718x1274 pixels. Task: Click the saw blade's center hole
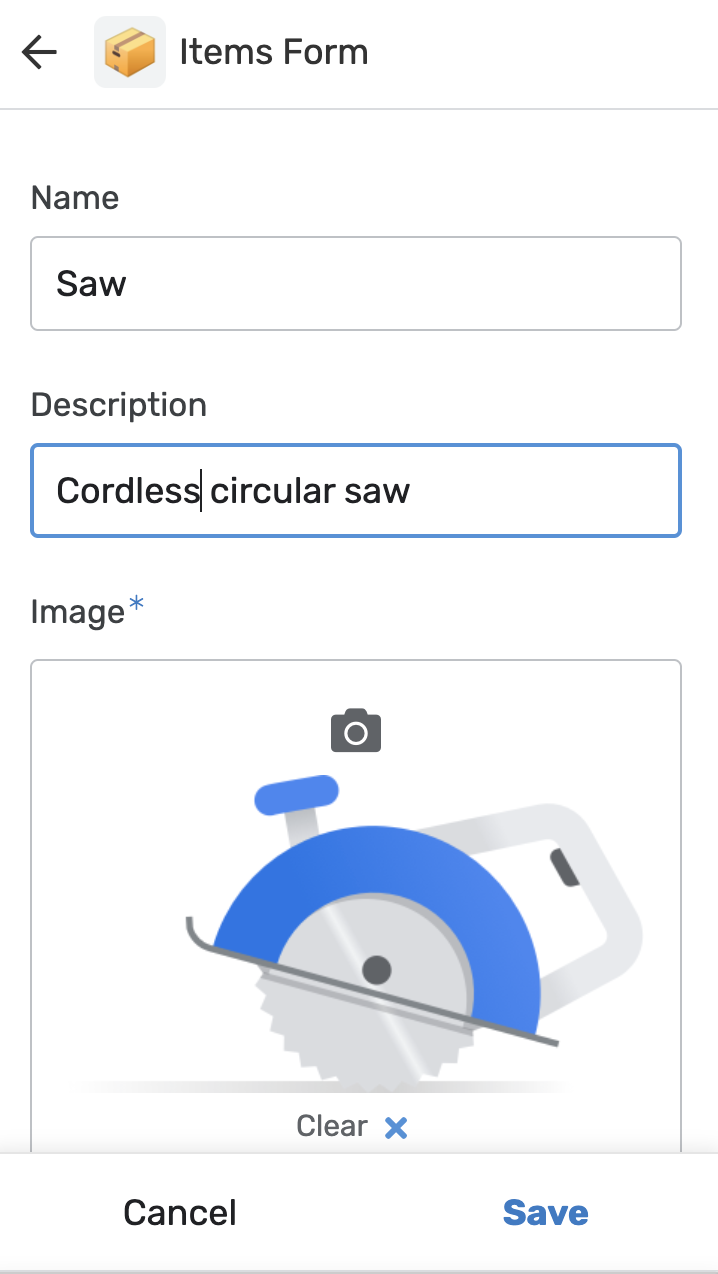376,968
